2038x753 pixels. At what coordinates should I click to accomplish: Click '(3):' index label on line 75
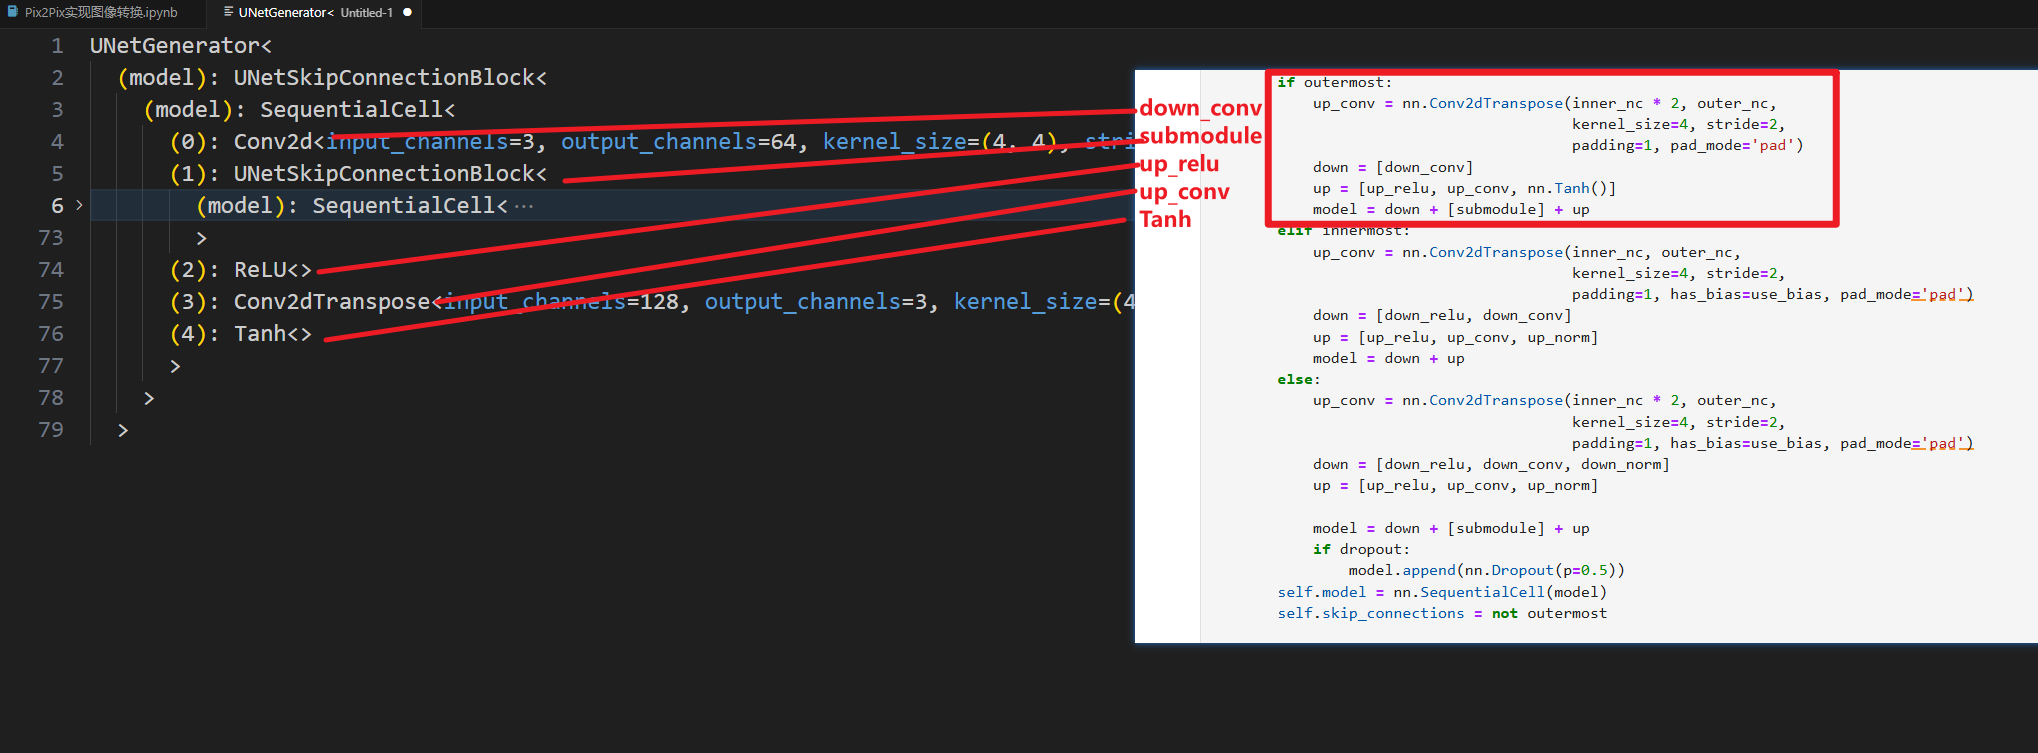click(x=195, y=302)
